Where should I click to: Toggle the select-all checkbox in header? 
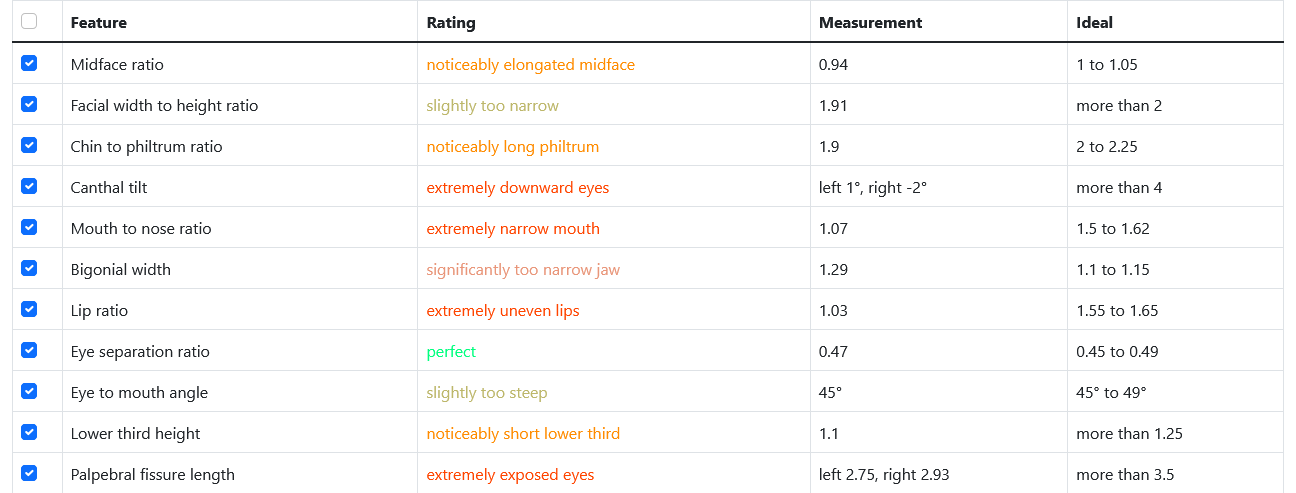29,21
